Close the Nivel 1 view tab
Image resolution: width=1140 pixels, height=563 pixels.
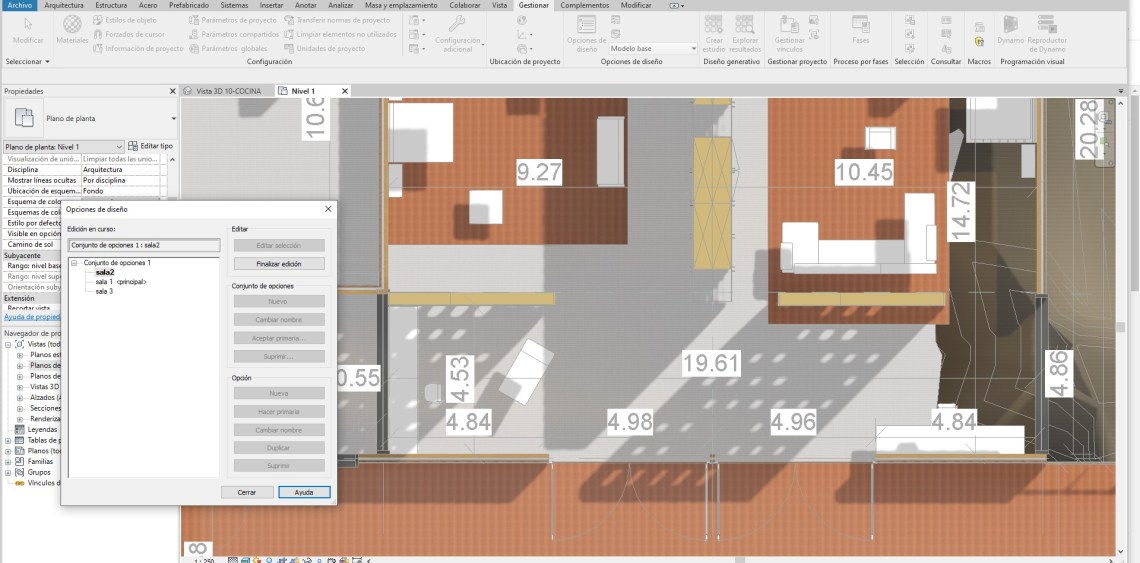(345, 91)
